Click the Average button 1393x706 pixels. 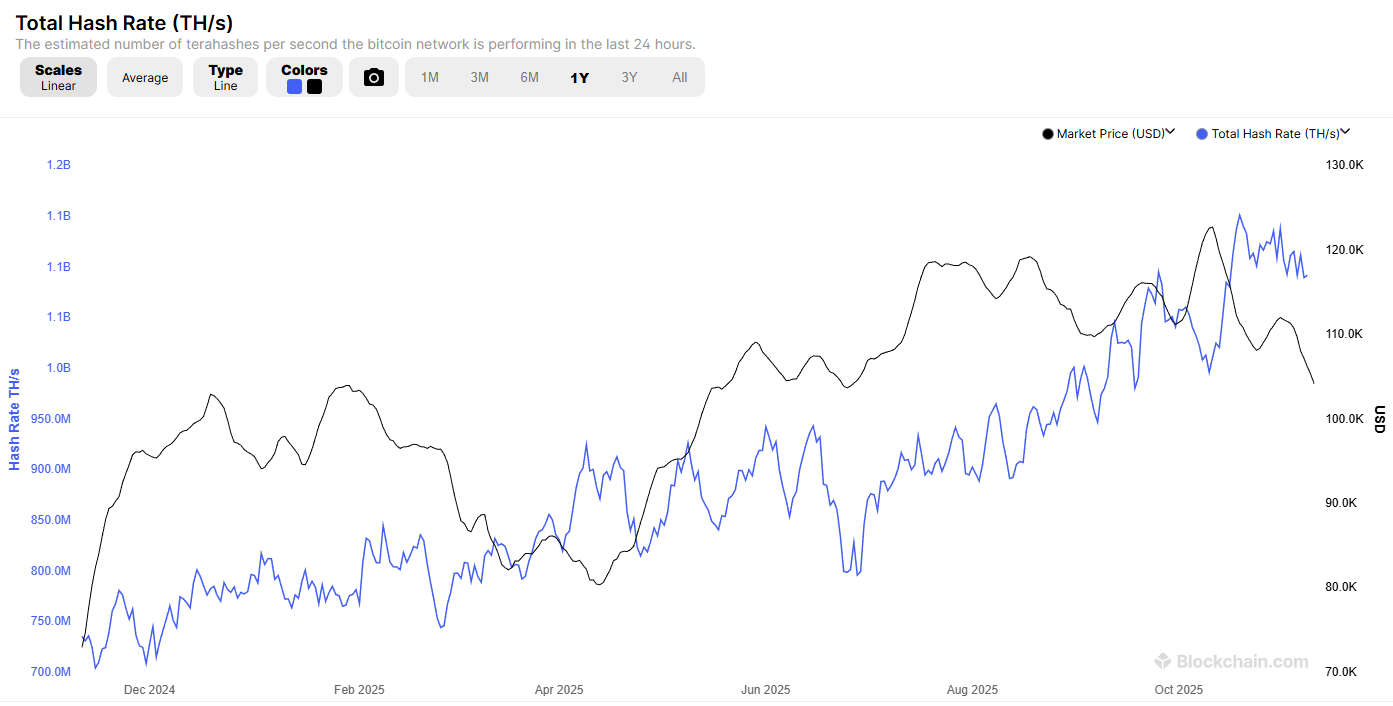point(145,77)
